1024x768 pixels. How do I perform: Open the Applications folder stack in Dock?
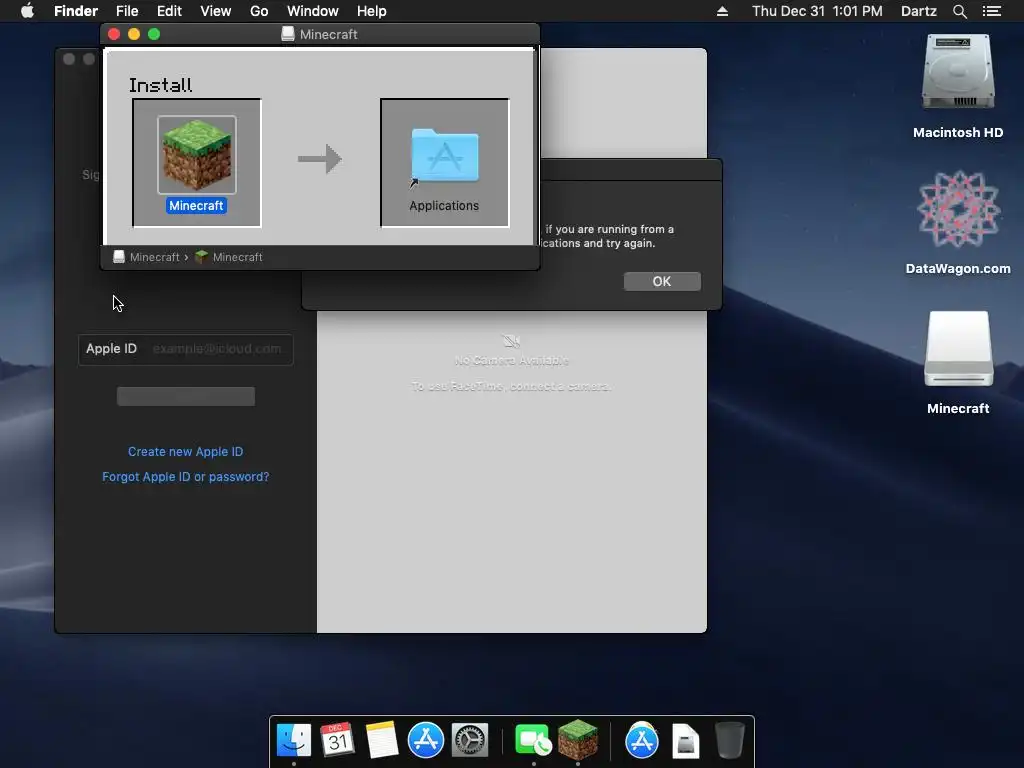(x=642, y=741)
